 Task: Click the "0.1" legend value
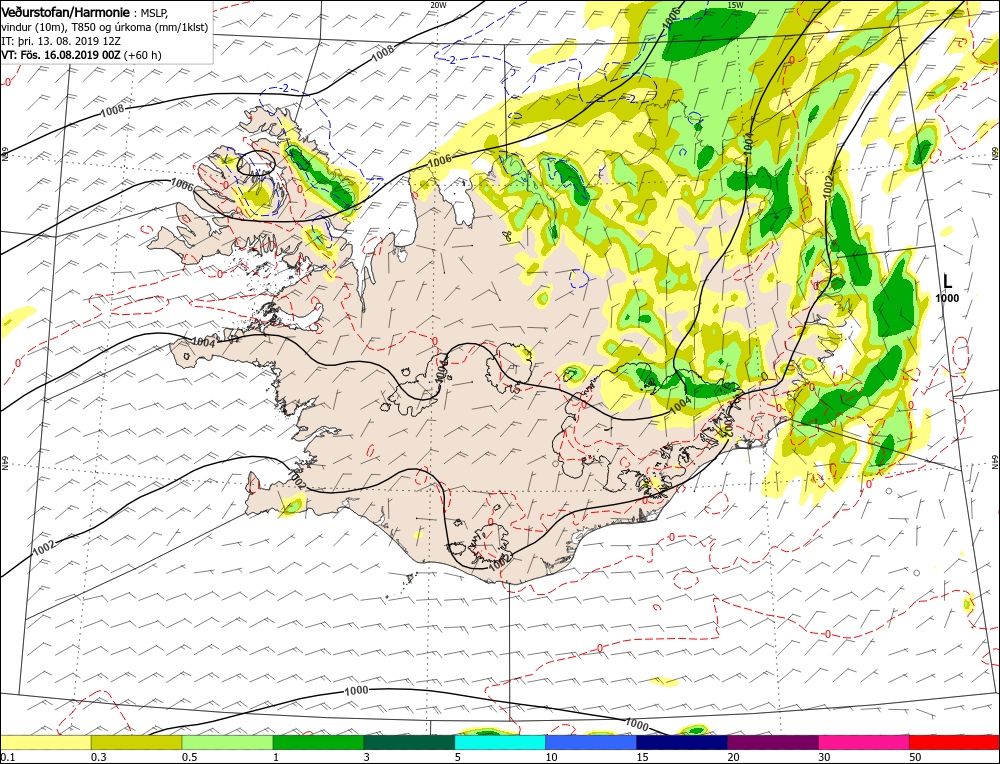point(8,757)
